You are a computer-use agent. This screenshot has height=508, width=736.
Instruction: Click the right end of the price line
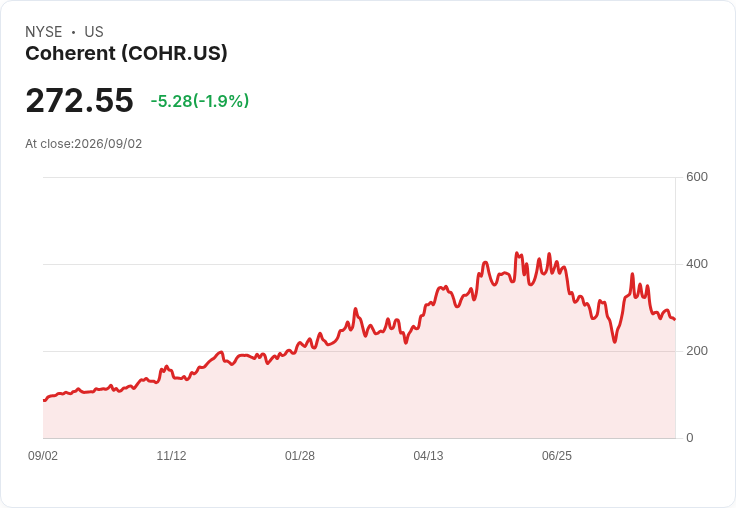tap(675, 319)
